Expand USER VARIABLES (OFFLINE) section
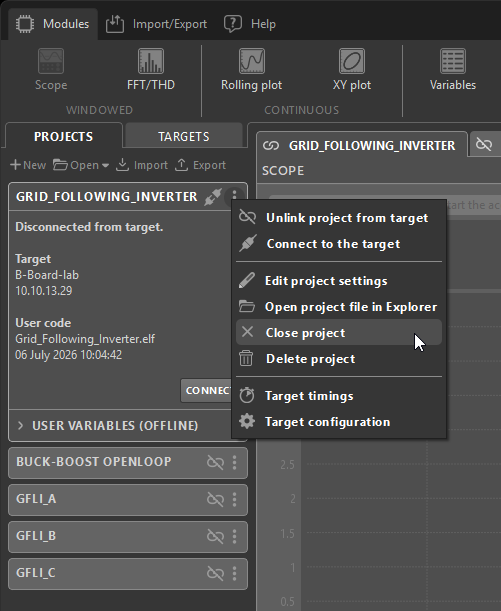 [x=107, y=426]
